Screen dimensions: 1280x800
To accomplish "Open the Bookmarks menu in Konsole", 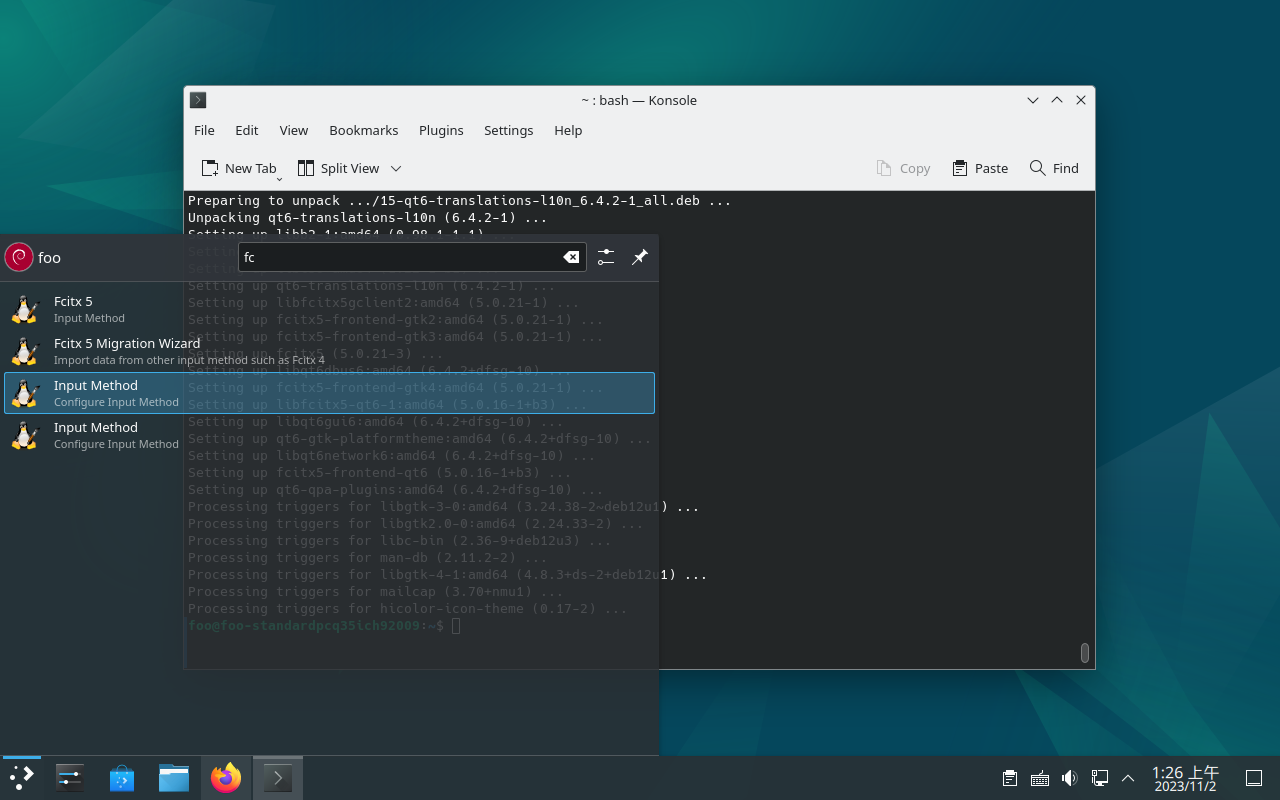I will coord(363,130).
